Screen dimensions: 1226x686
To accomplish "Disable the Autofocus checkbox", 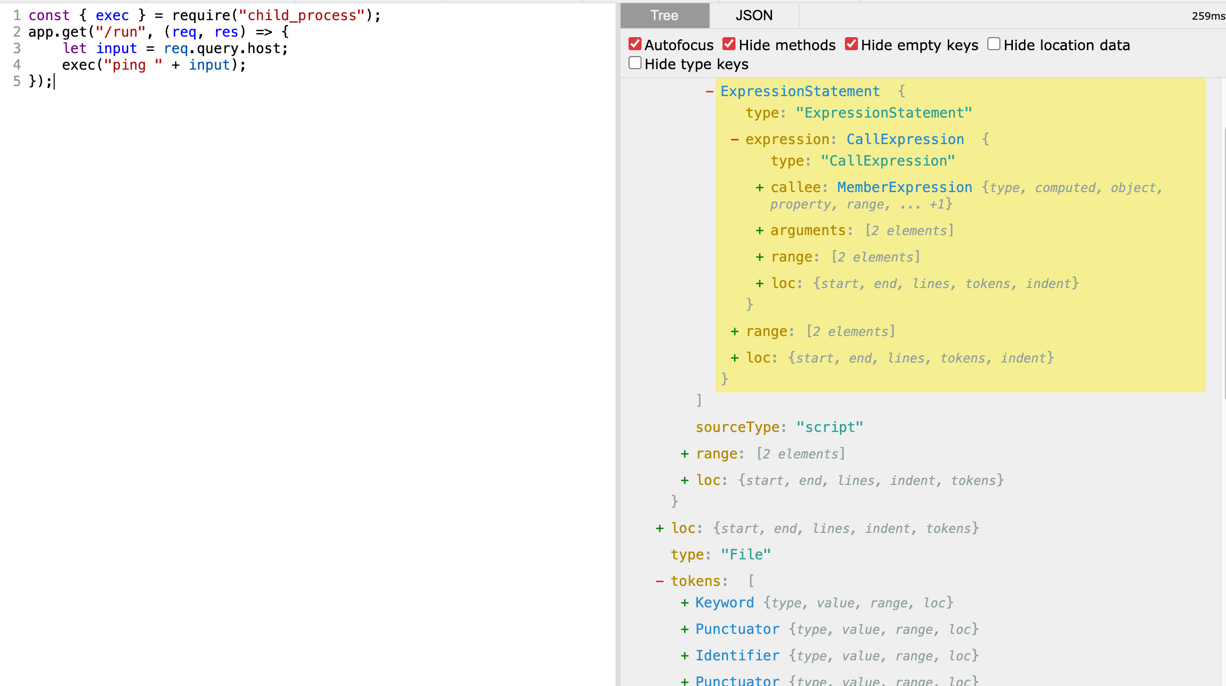I will (635, 44).
